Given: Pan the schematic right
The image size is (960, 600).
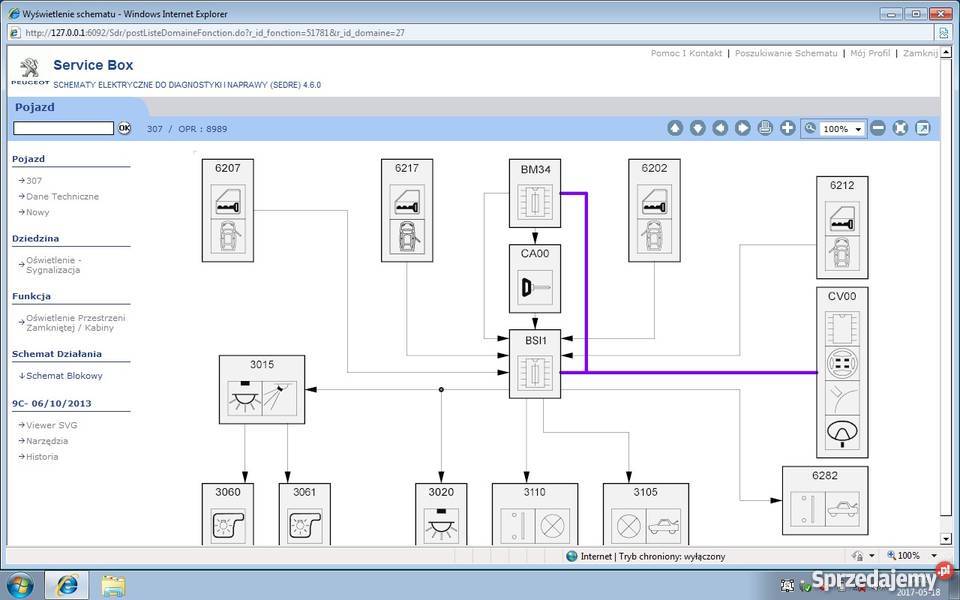Looking at the screenshot, I should click(742, 128).
